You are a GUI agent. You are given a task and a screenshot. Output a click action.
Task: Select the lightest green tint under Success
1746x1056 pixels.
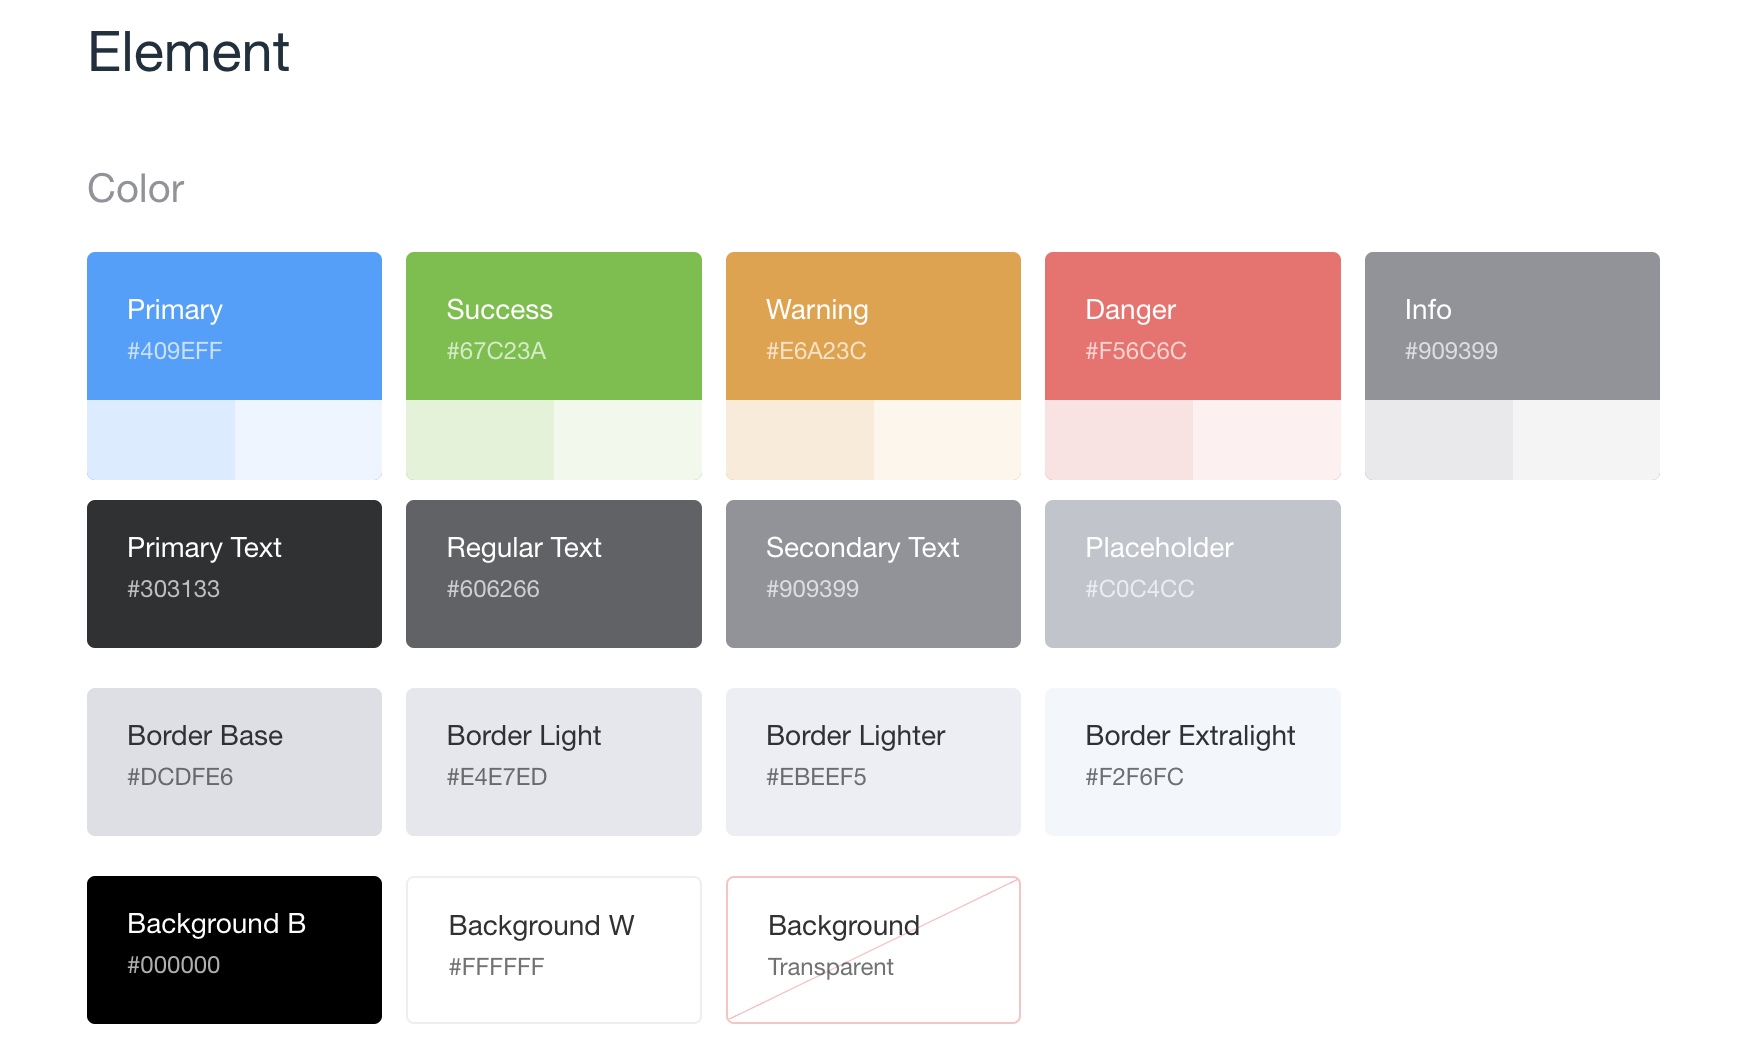[x=627, y=440]
